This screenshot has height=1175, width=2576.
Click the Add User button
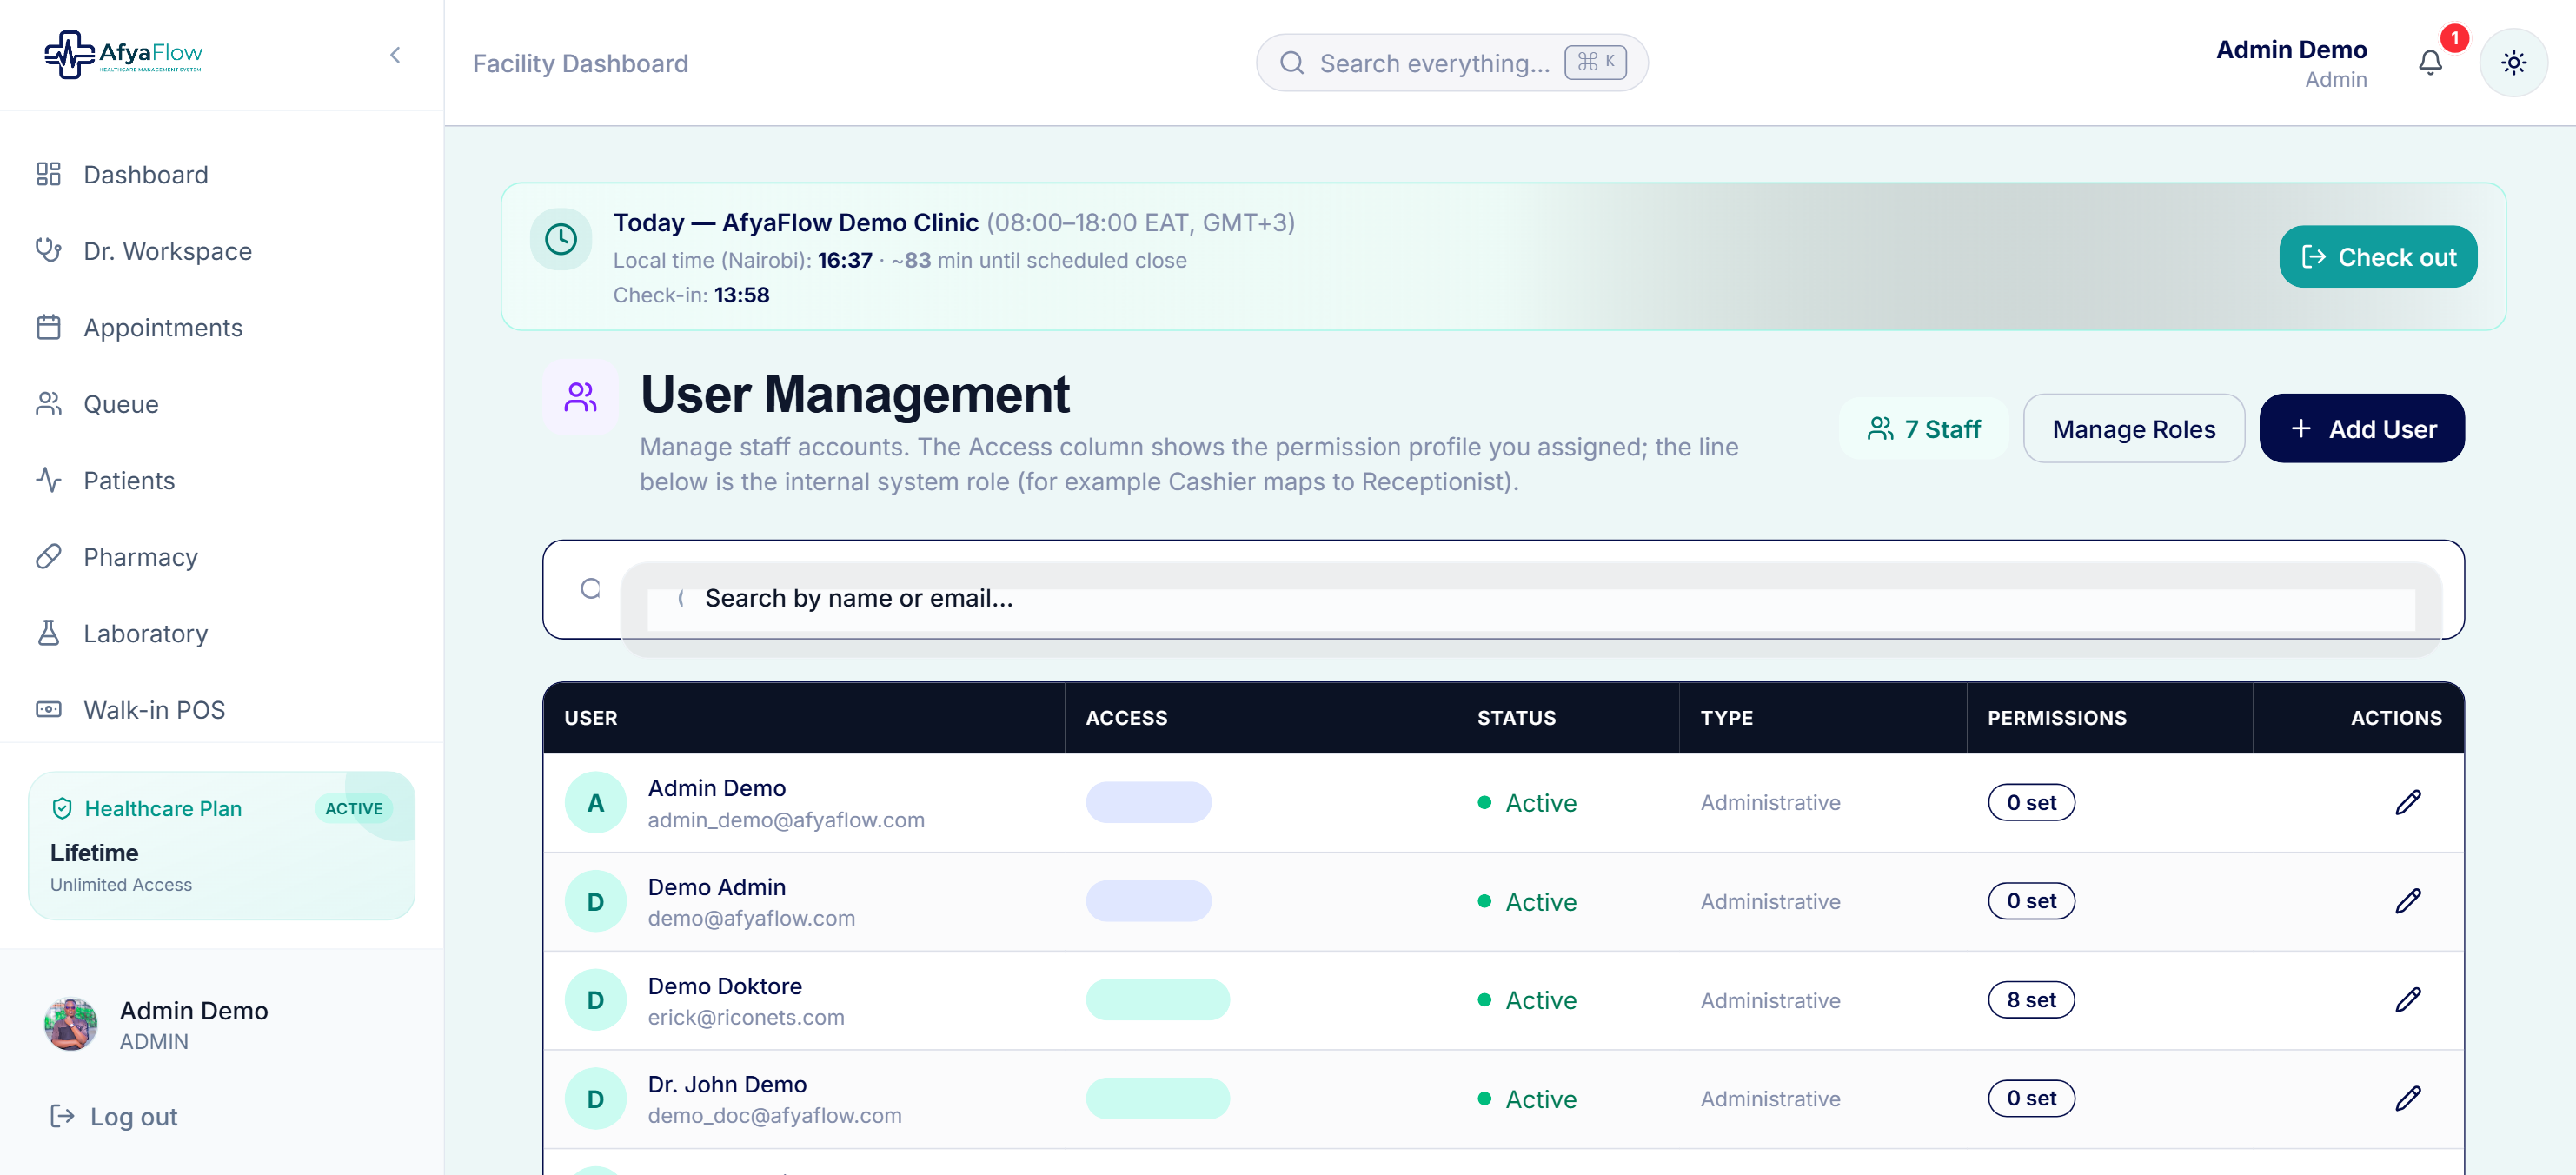point(2362,429)
